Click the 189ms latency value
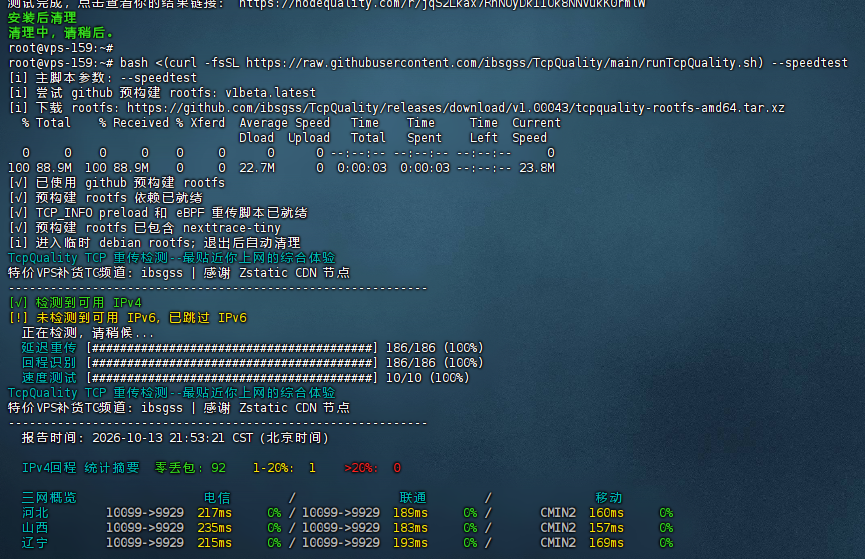The width and height of the screenshot is (865, 559). click(410, 513)
